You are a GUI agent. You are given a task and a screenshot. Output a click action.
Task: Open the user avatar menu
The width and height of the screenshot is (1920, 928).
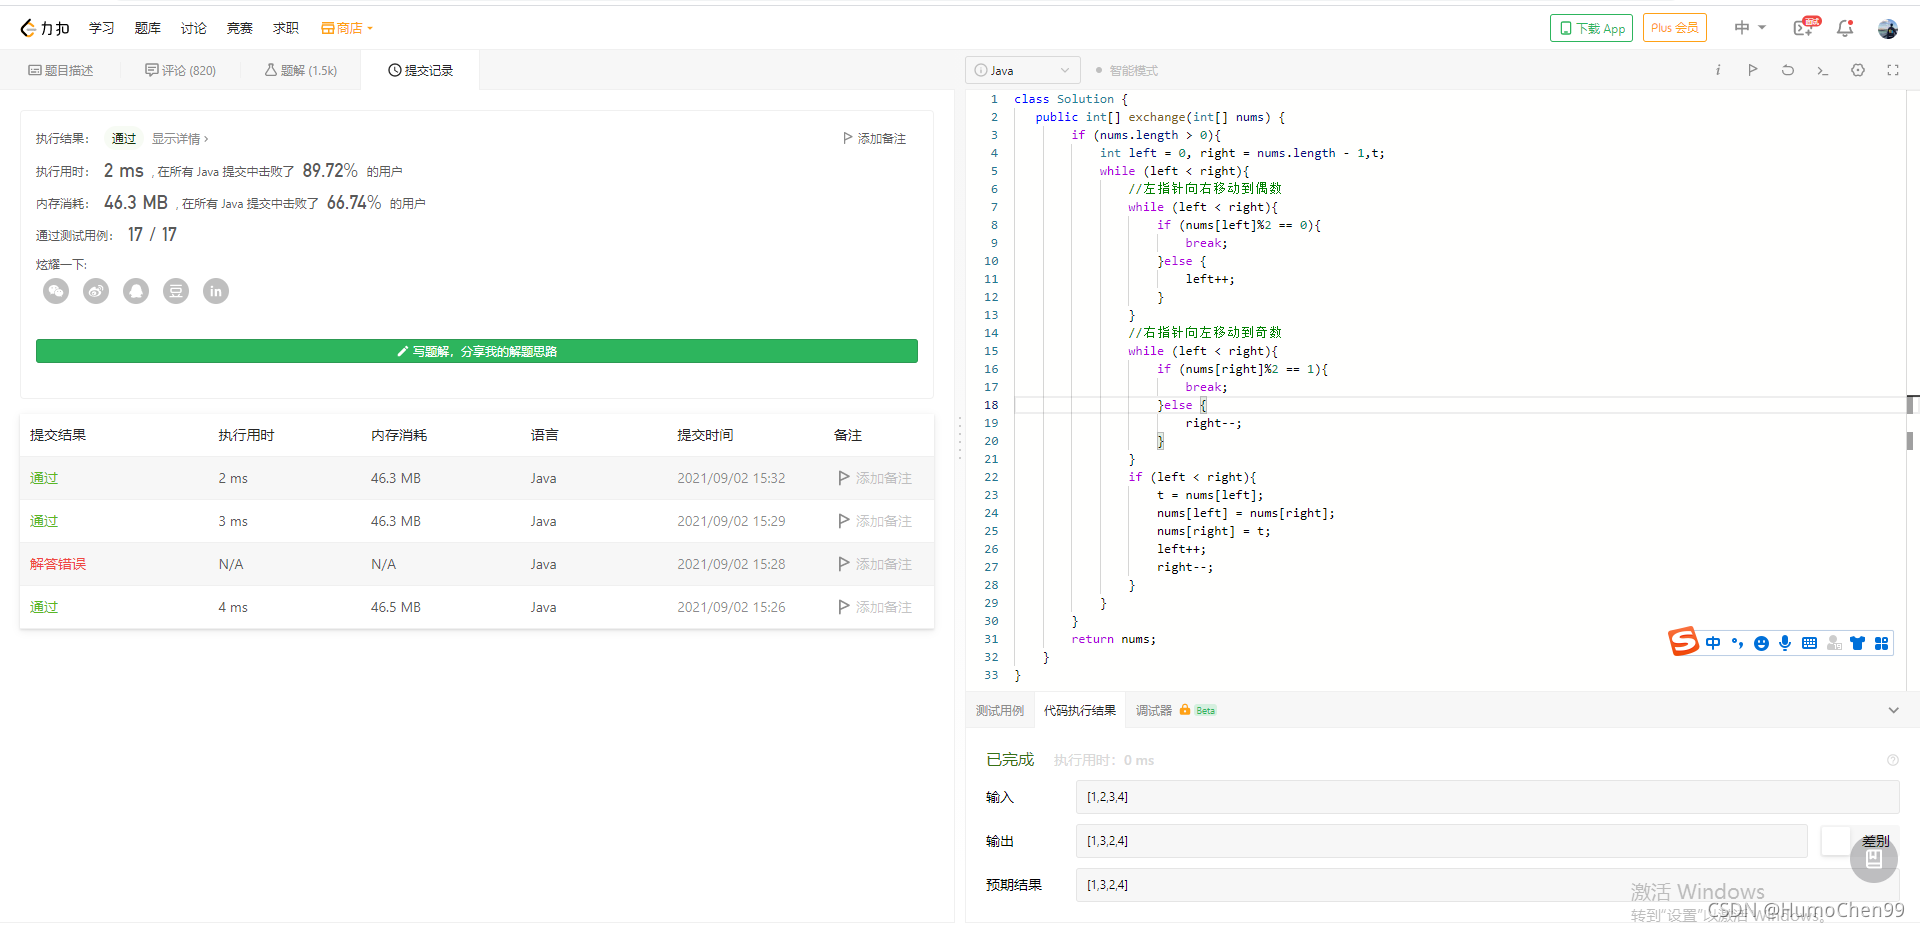tap(1888, 28)
